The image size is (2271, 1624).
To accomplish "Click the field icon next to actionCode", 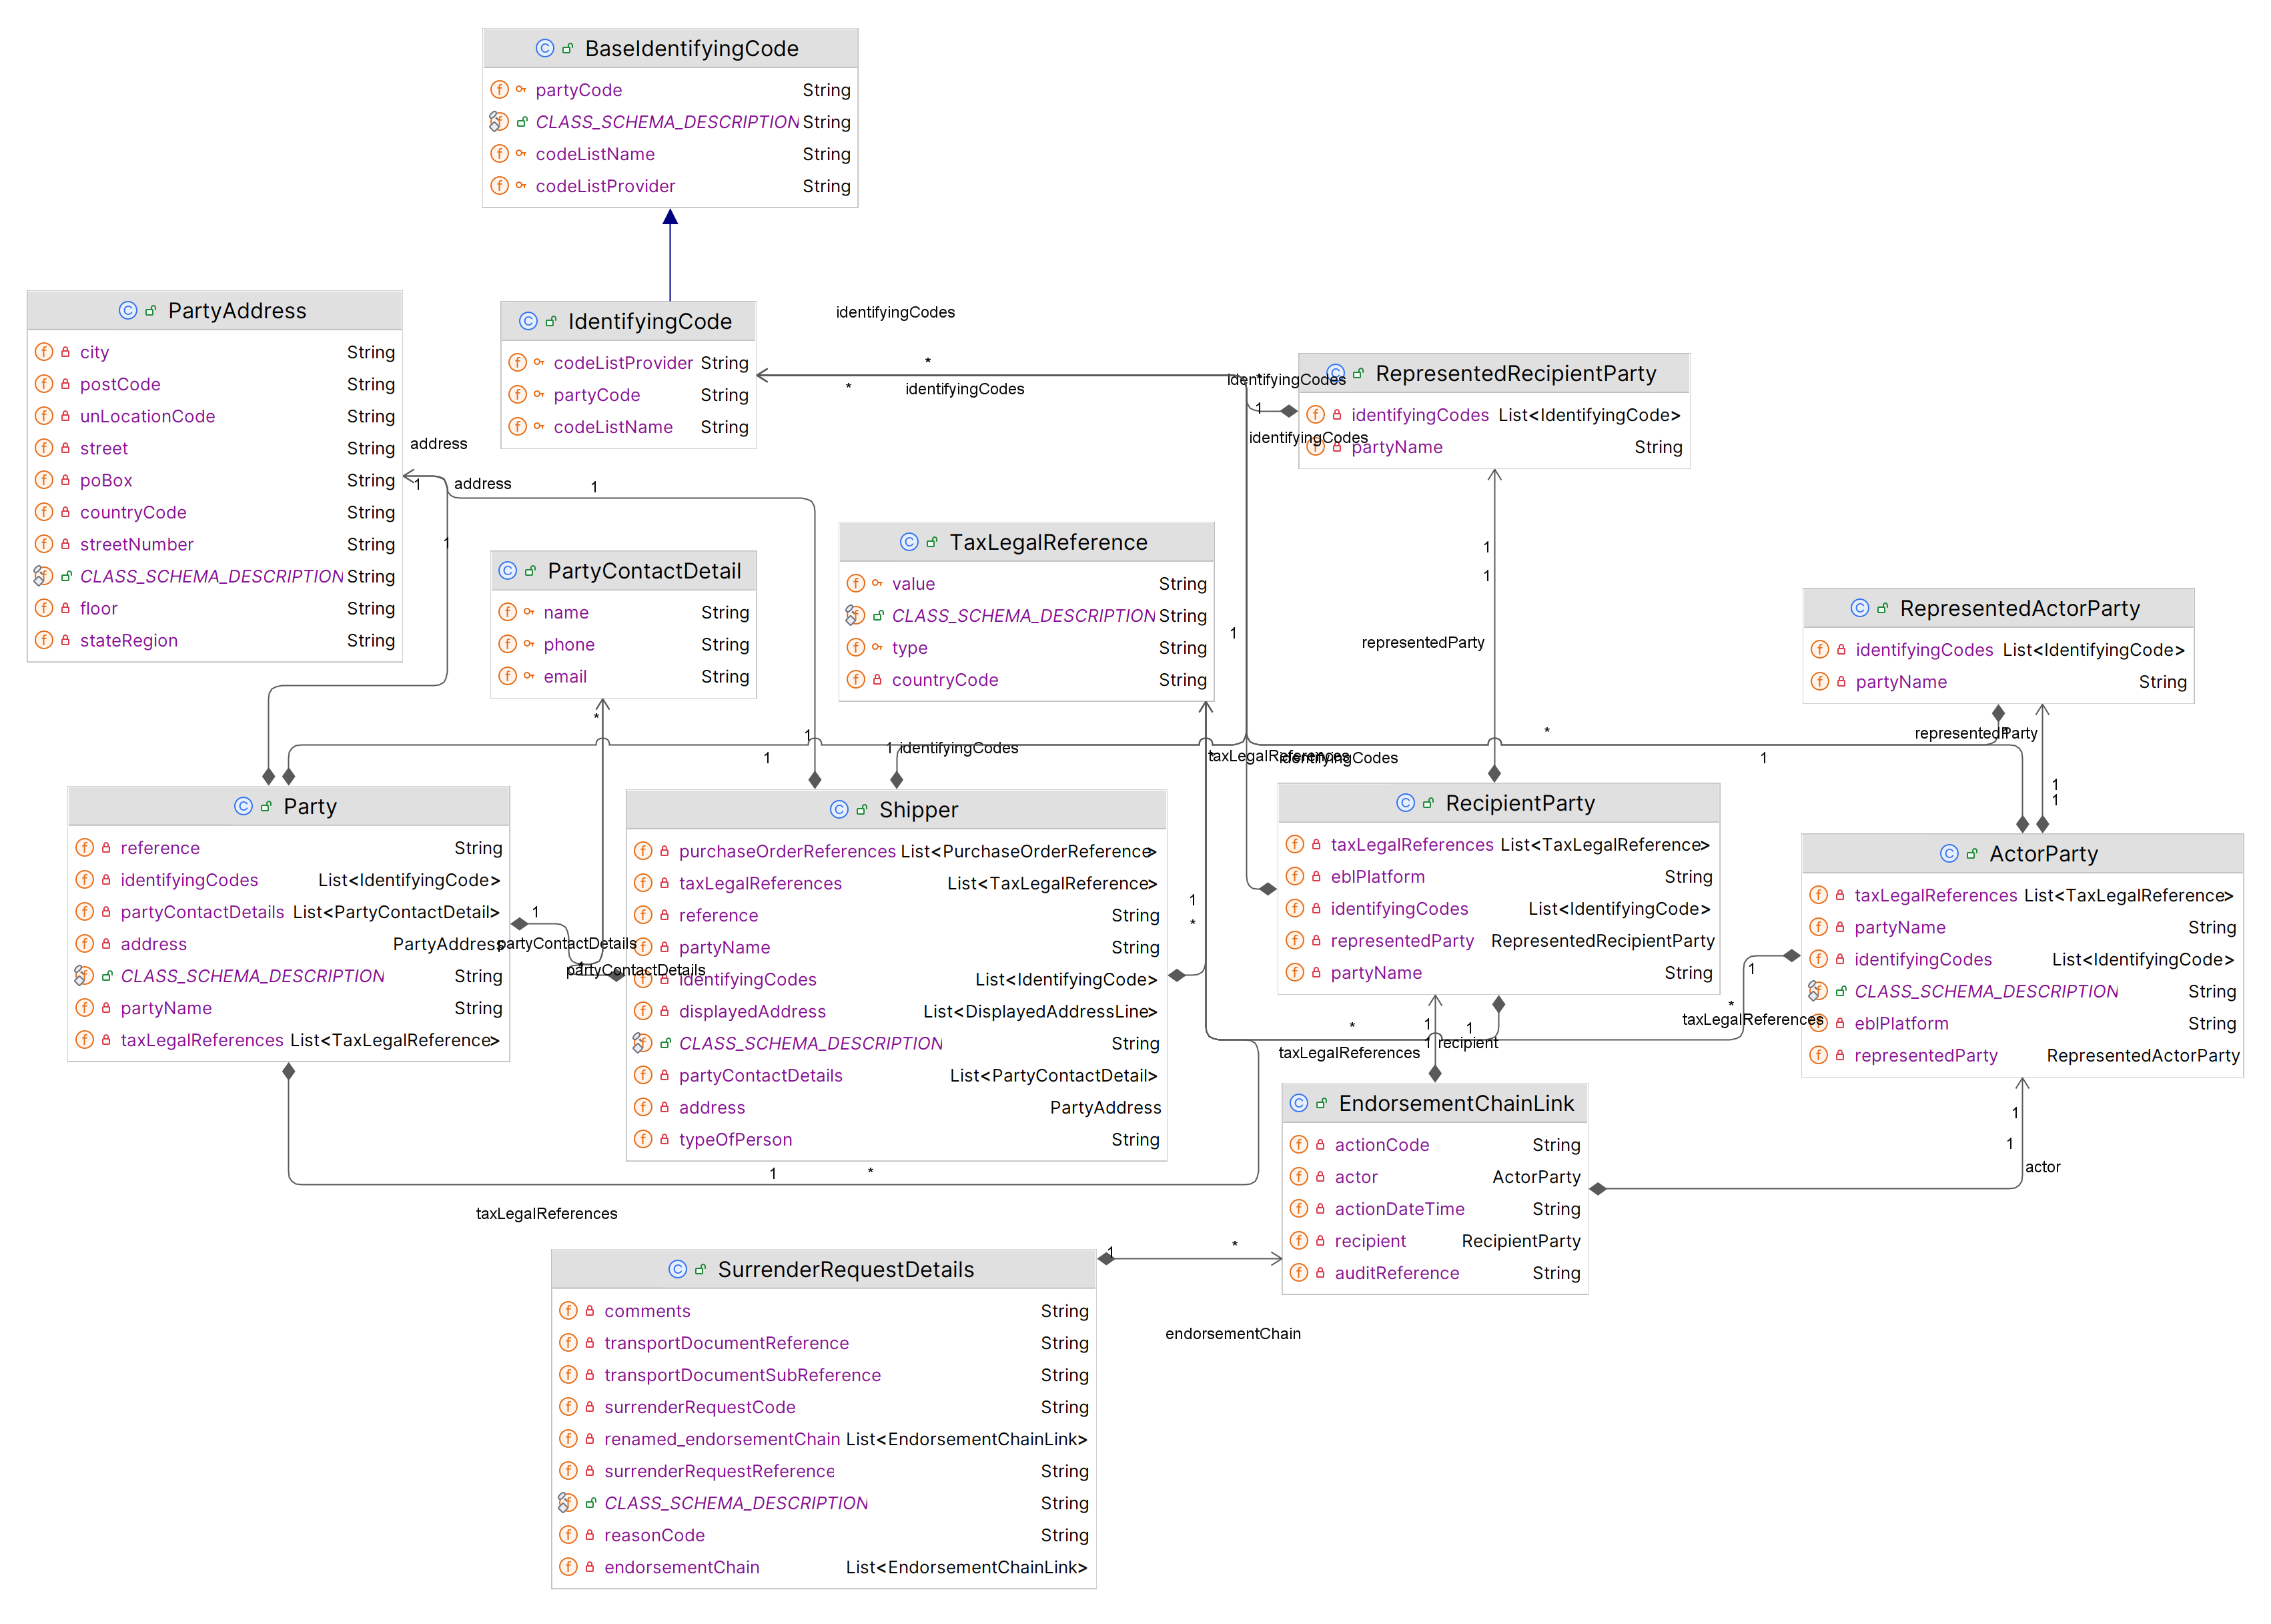I will [1299, 1145].
